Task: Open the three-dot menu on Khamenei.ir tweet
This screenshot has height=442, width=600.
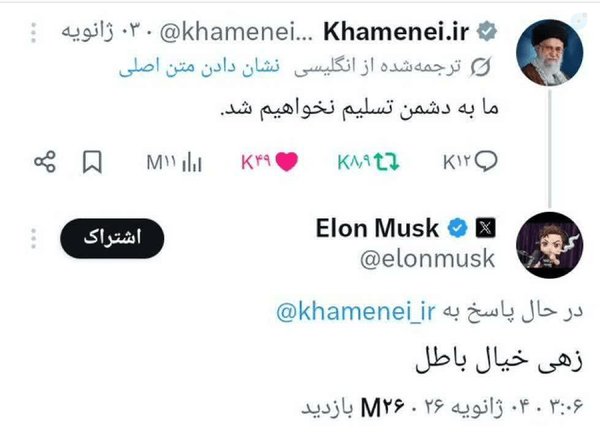Action: (33, 33)
